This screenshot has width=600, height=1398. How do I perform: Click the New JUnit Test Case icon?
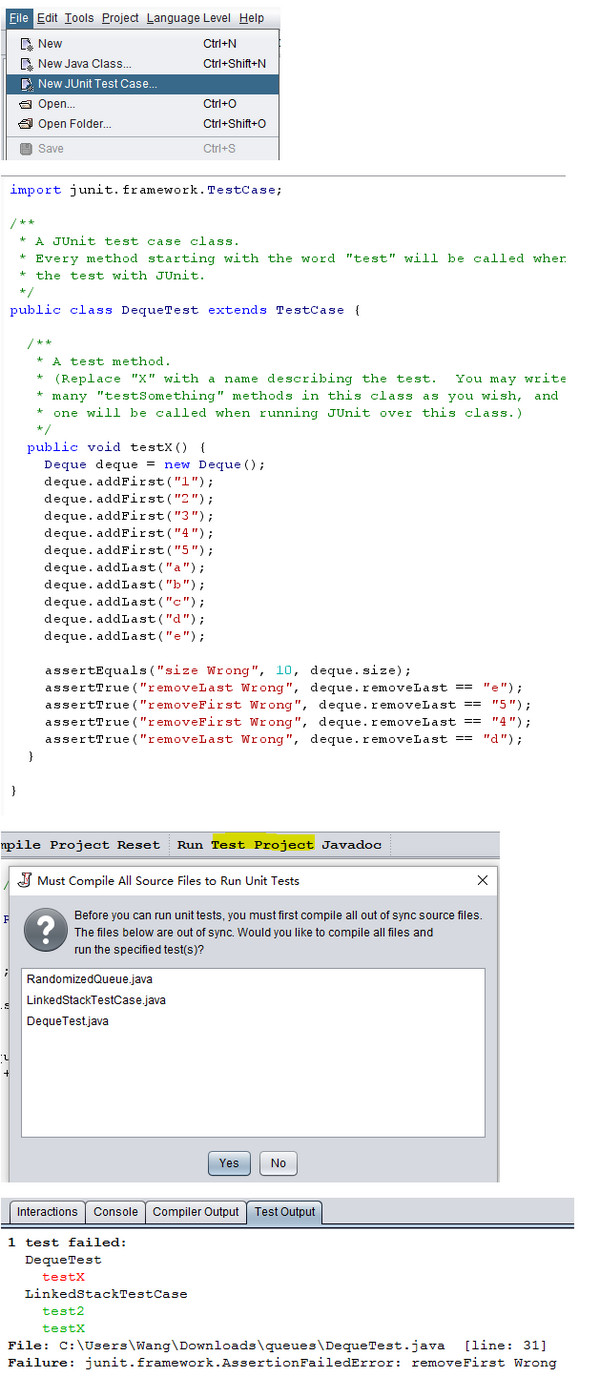click(x=26, y=84)
